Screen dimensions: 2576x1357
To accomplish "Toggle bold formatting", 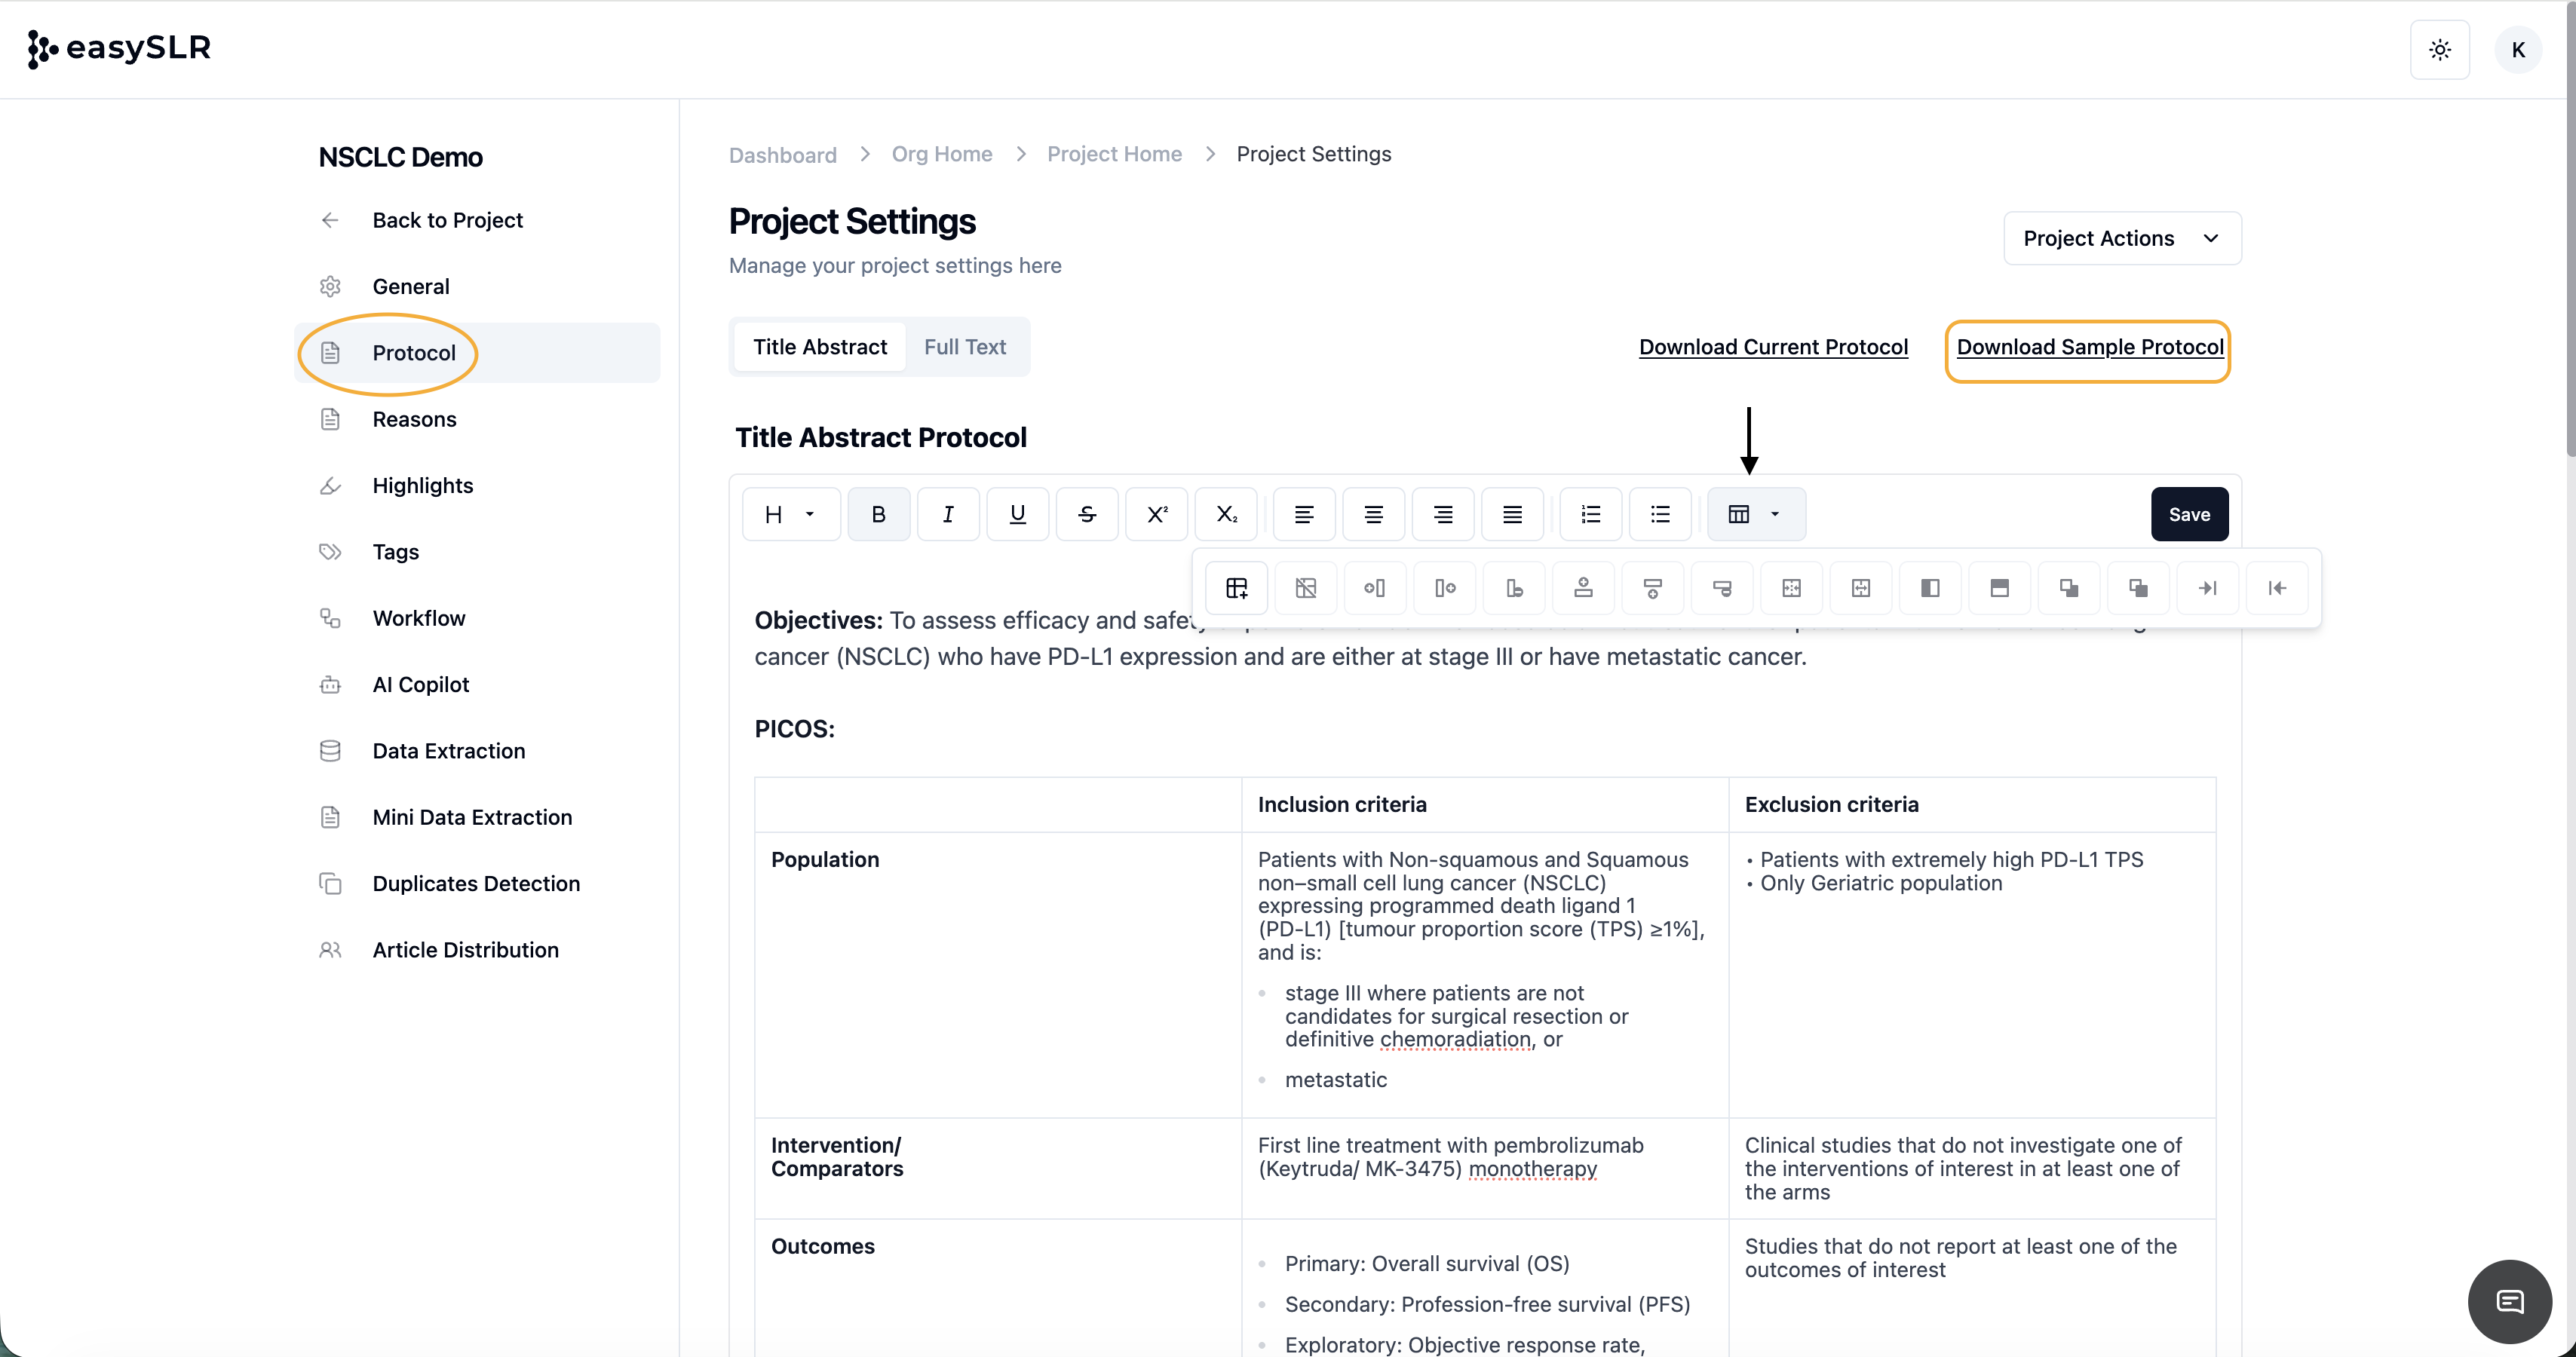I will tap(878, 514).
